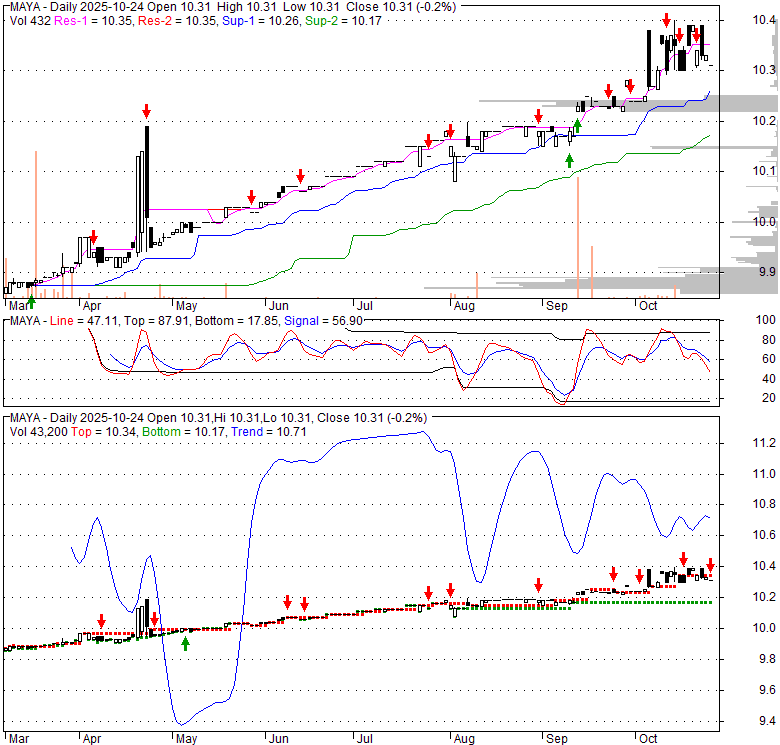Viewport: 780px width, 745px height.
Task: Click the green buy arrow in early March
Action: click(x=30, y=301)
